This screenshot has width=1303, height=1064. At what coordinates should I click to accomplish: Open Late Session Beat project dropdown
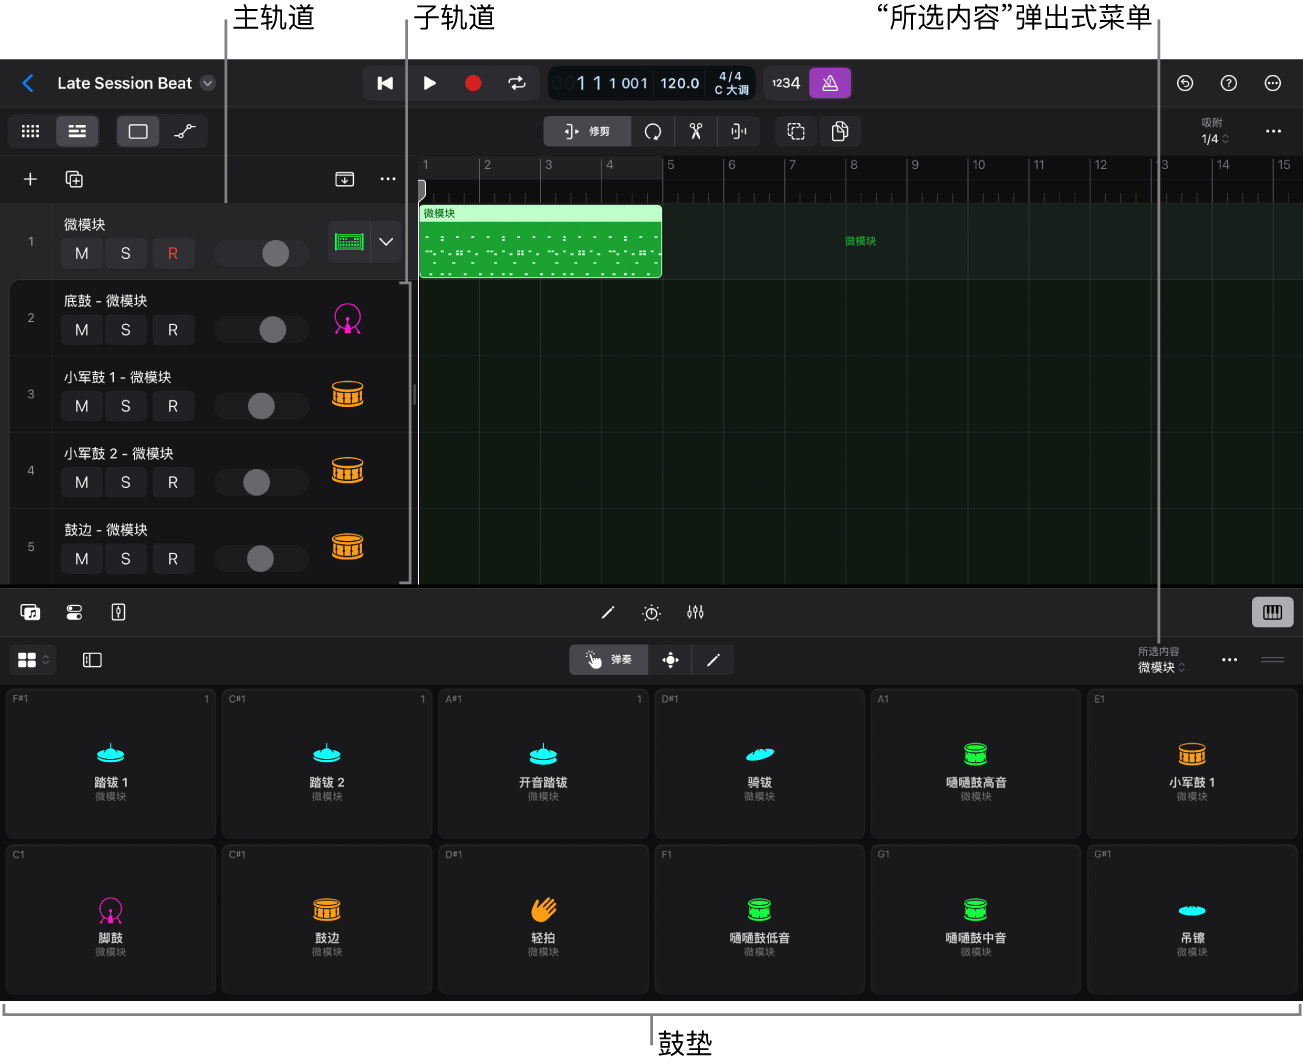point(208,83)
